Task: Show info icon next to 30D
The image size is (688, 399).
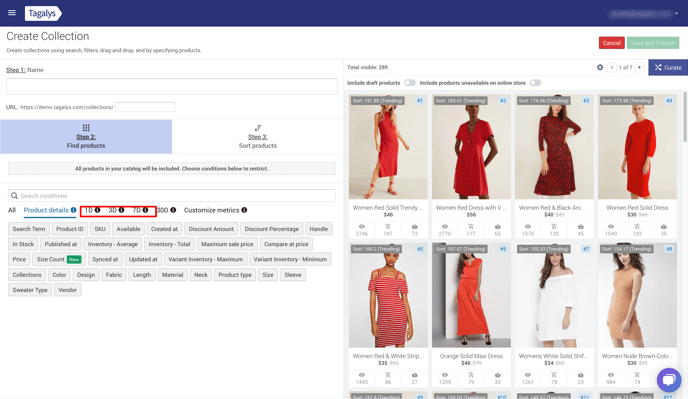Action: point(173,210)
